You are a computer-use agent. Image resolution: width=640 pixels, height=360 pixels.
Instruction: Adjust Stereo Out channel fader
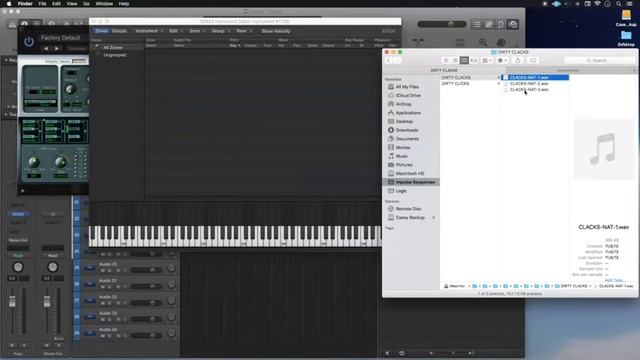click(47, 302)
